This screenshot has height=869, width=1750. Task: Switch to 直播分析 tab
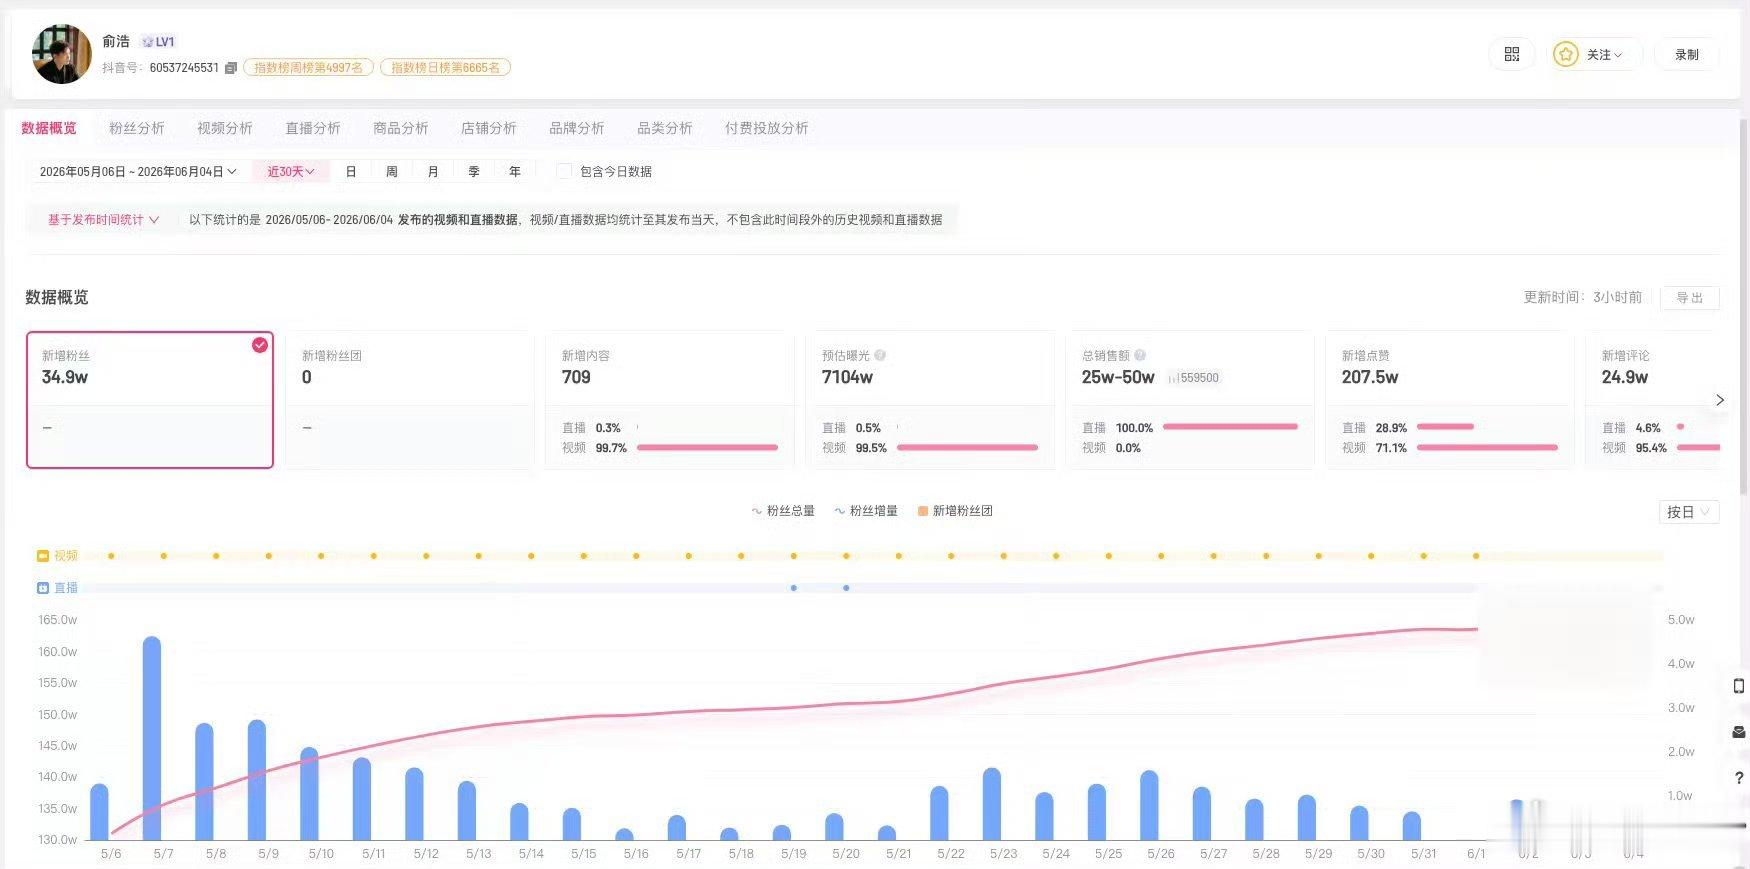[313, 128]
